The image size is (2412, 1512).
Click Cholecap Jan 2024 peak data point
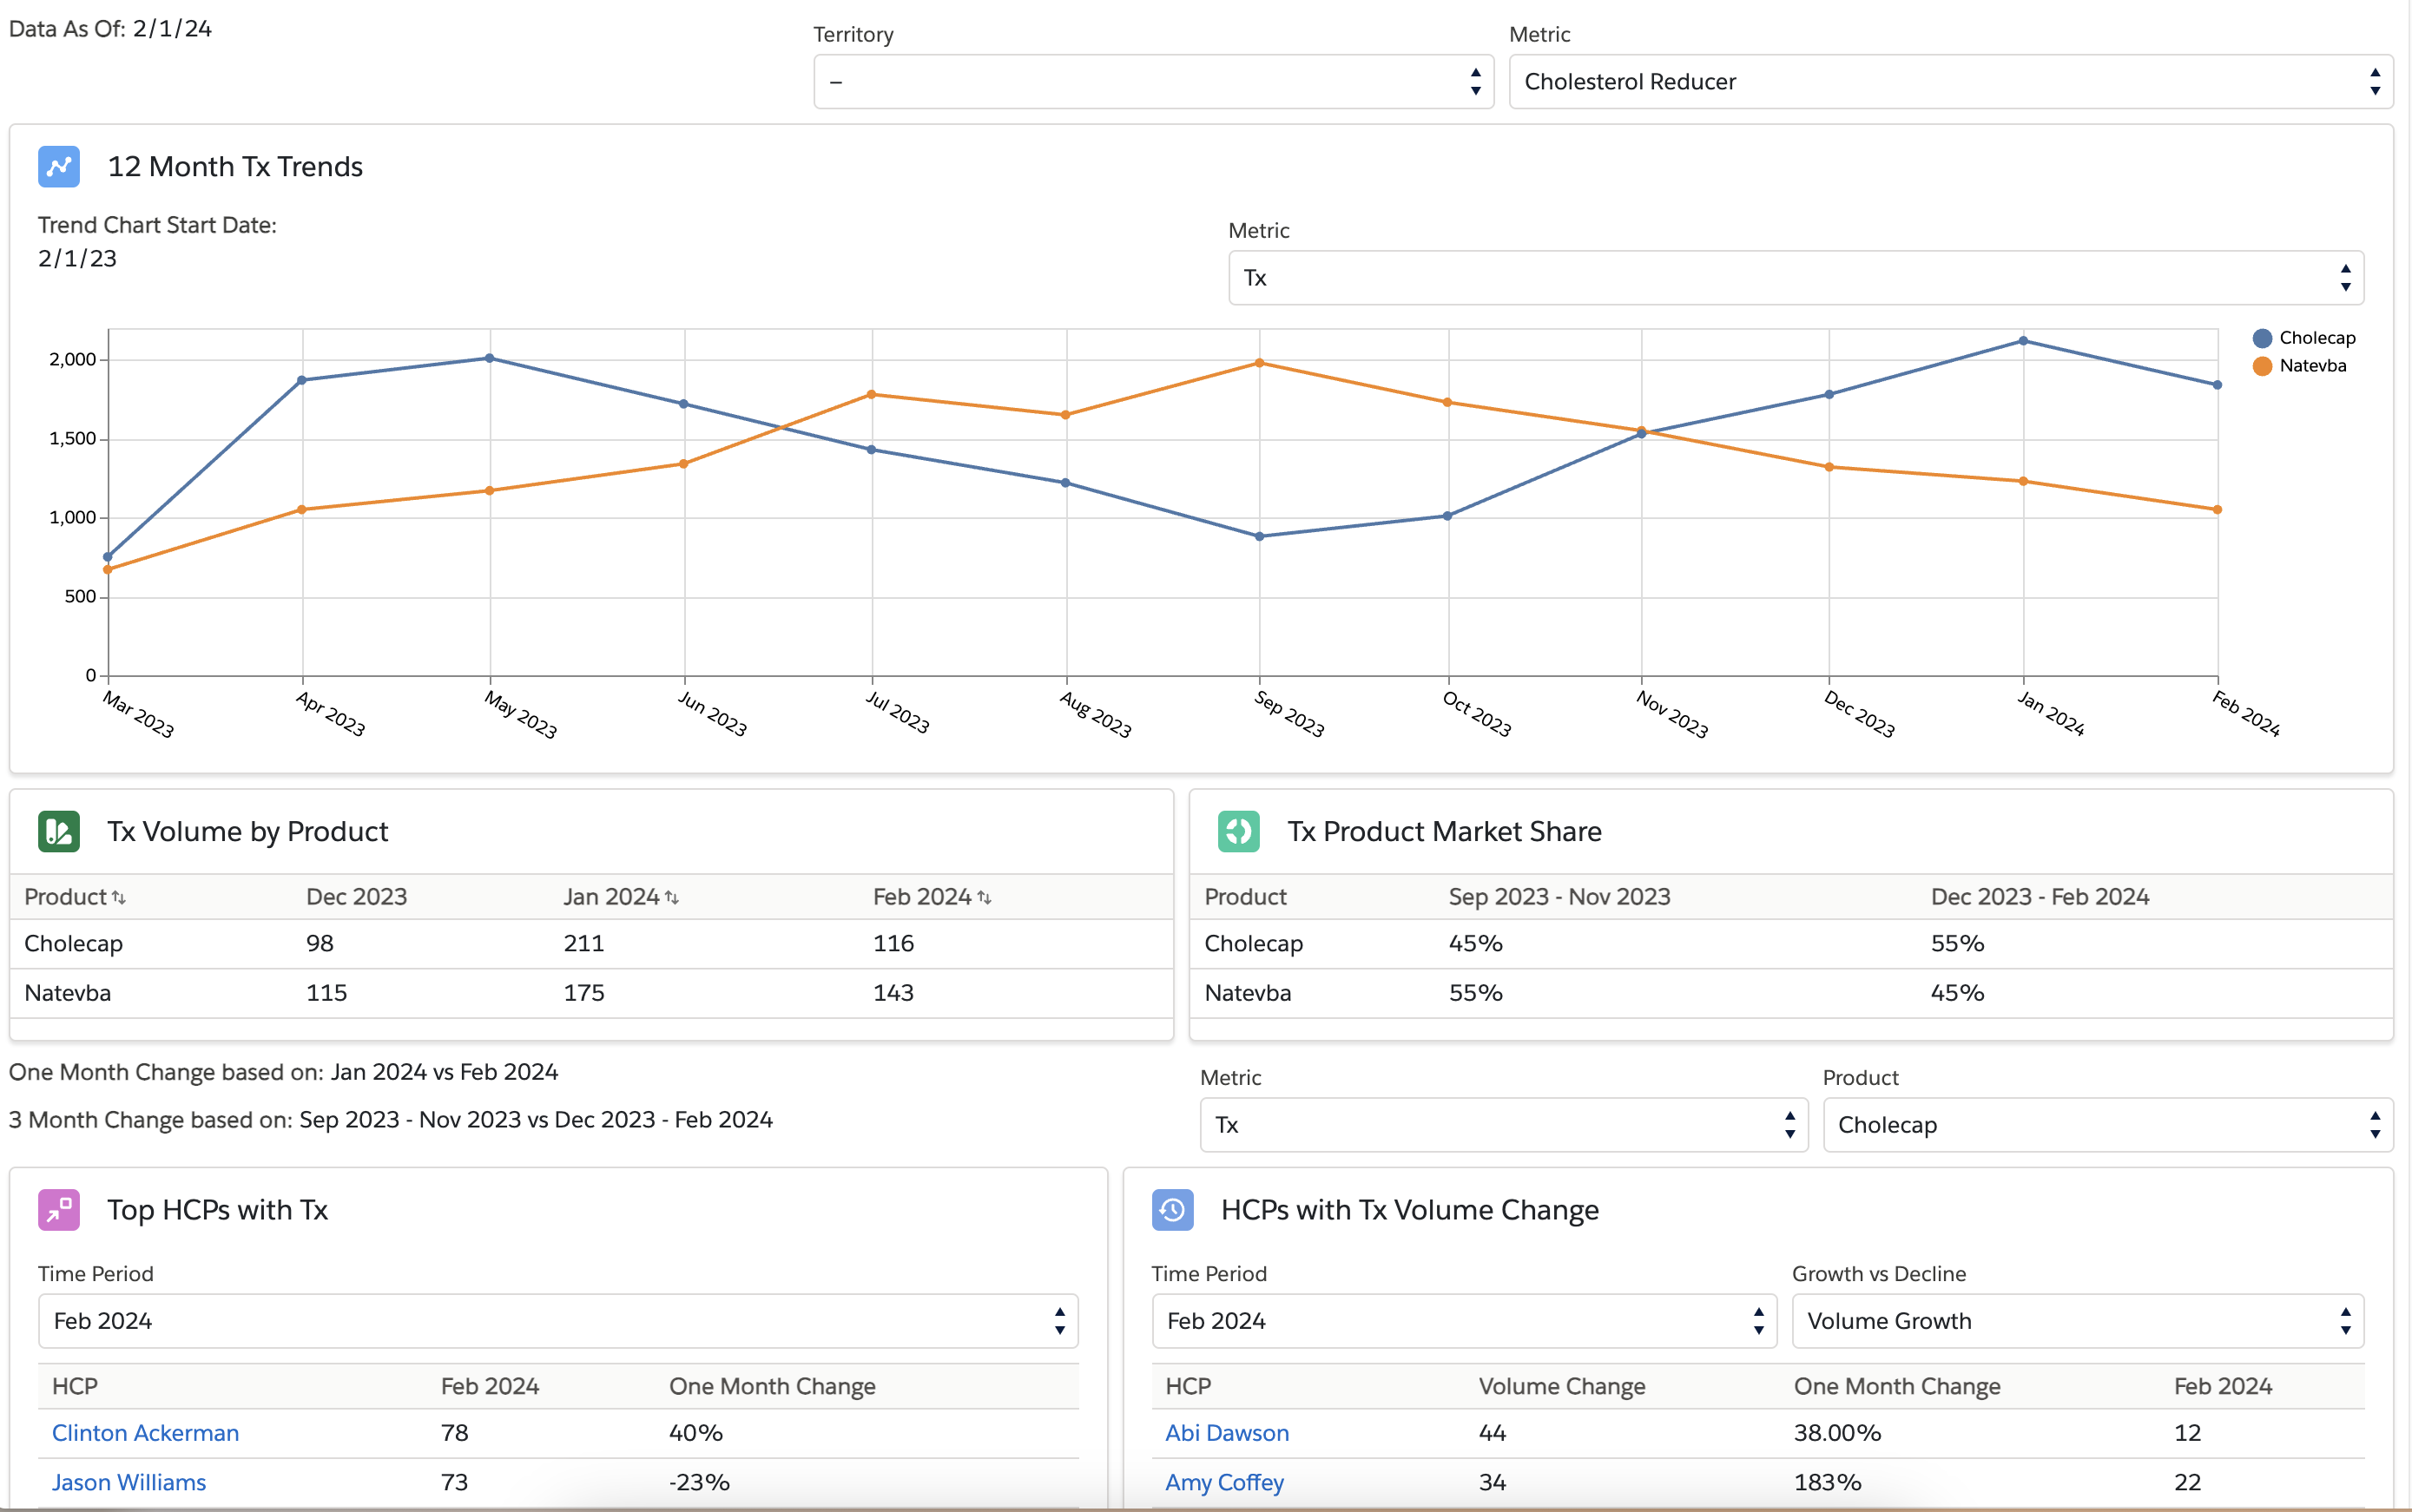pos(2023,341)
